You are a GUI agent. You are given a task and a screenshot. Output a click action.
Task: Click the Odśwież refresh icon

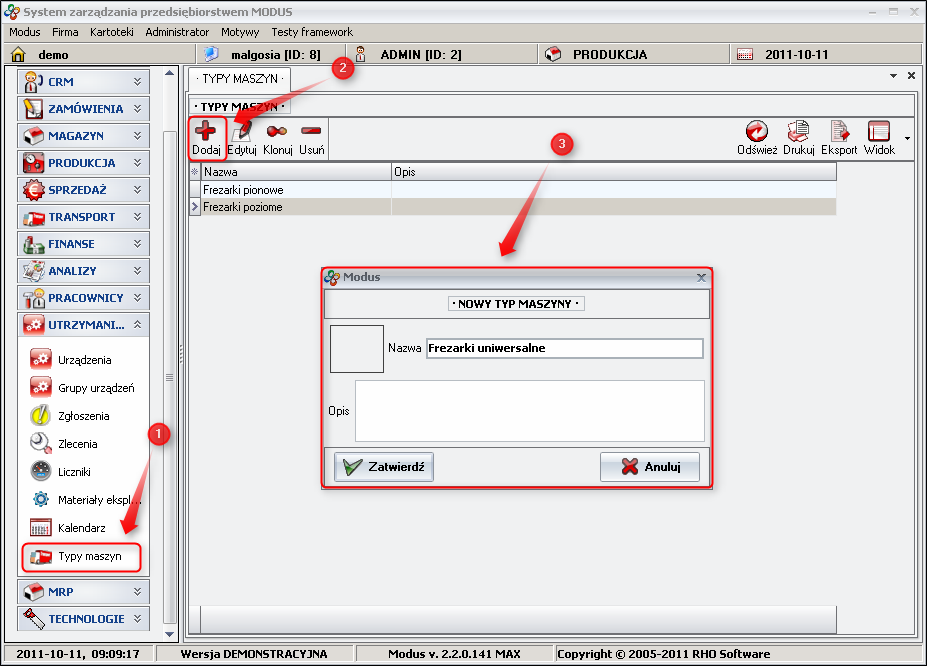click(757, 131)
